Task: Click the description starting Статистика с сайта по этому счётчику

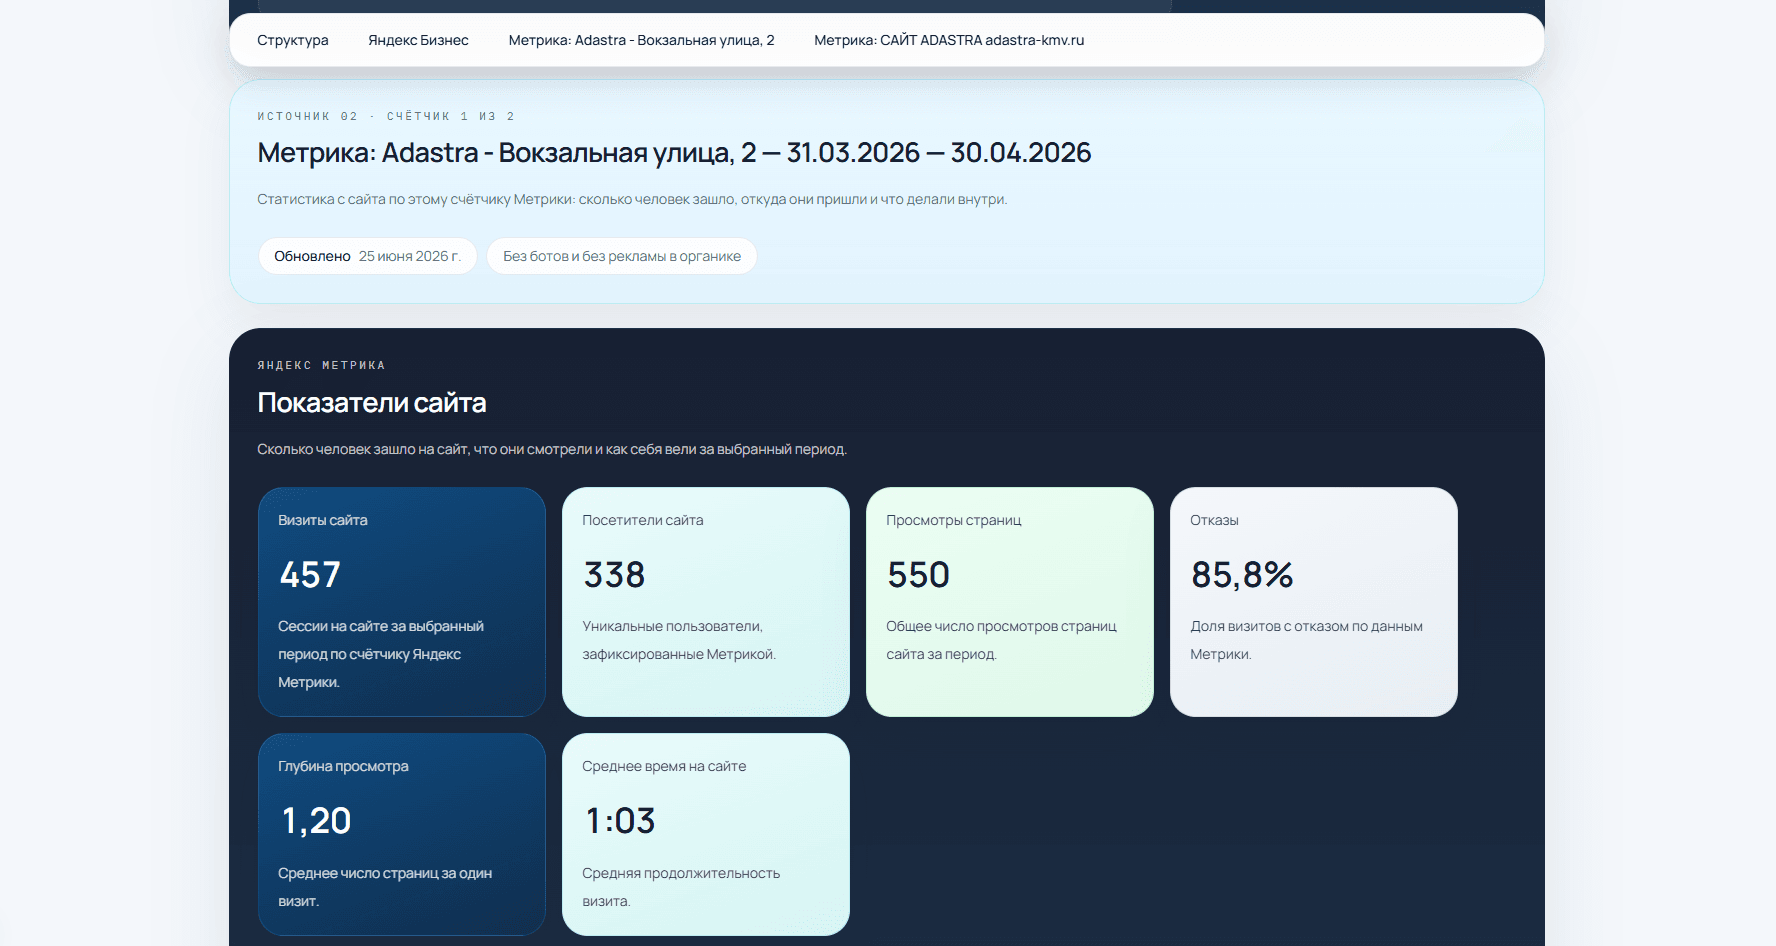Action: 632,199
